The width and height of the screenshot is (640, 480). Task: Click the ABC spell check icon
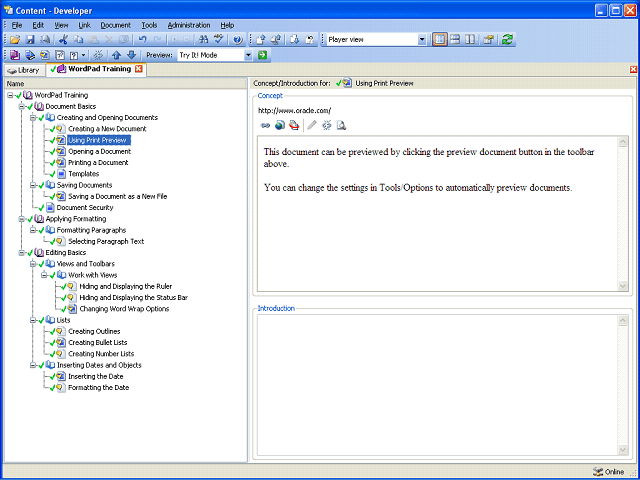pos(219,40)
